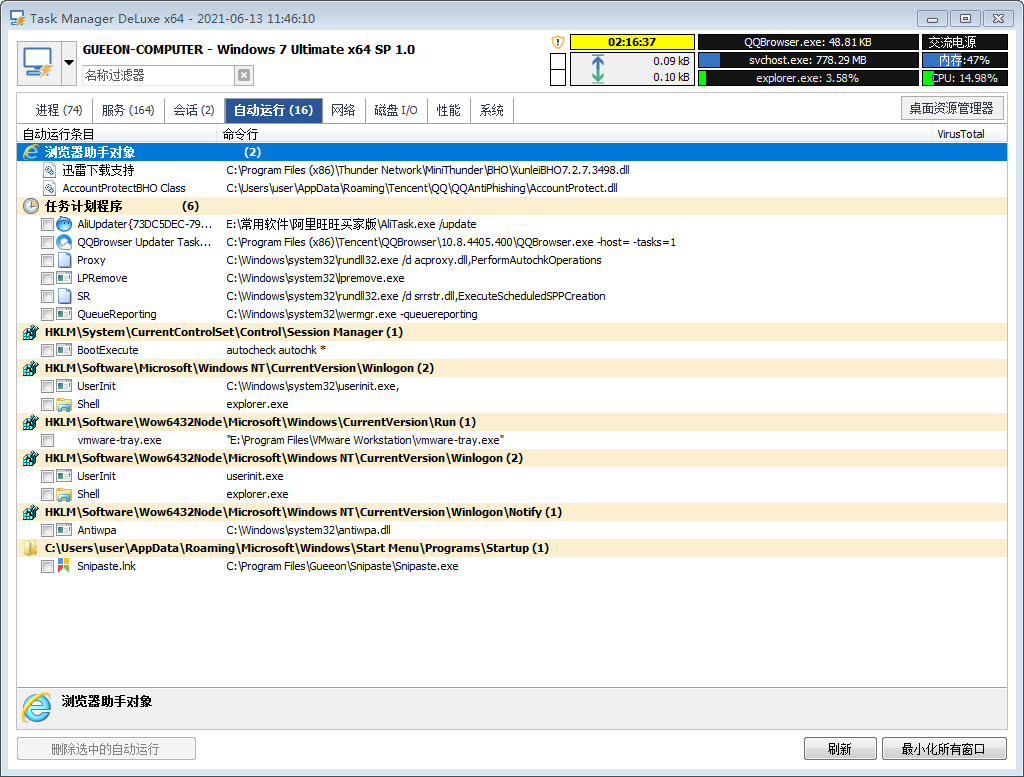Toggle Antiwpa checkbox

(x=47, y=531)
